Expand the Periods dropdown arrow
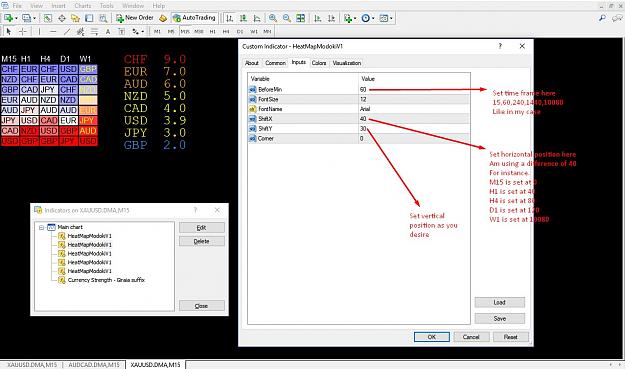This screenshot has width=625, height=369. [x=373, y=18]
